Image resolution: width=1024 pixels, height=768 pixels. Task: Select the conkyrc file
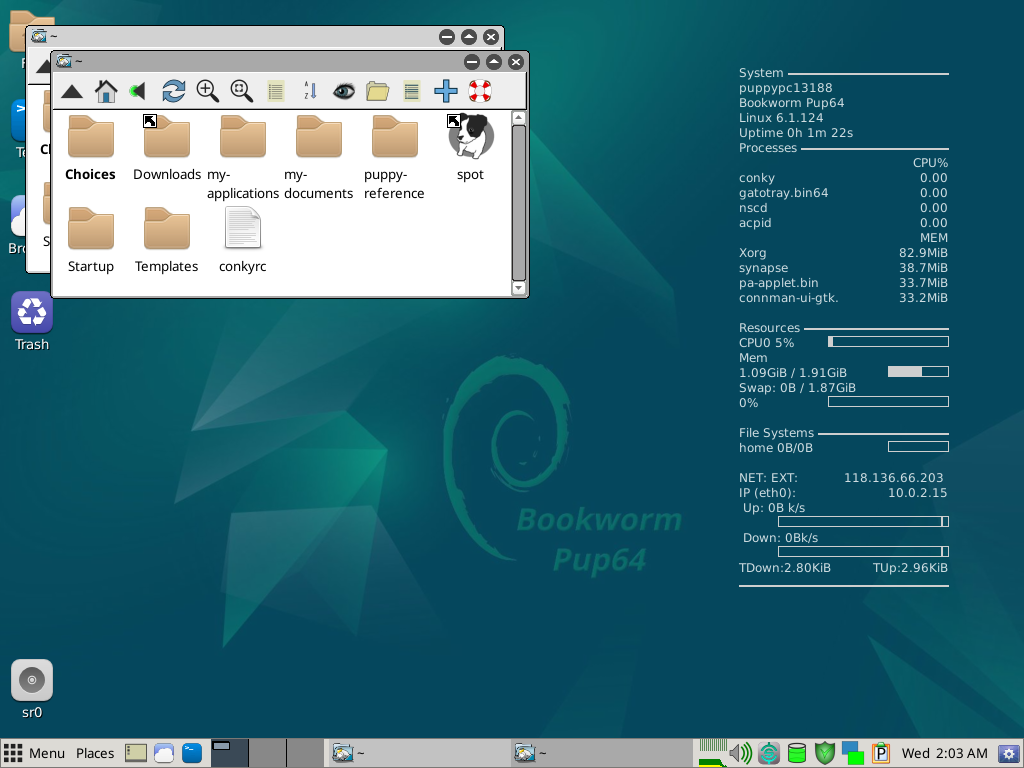tap(242, 240)
